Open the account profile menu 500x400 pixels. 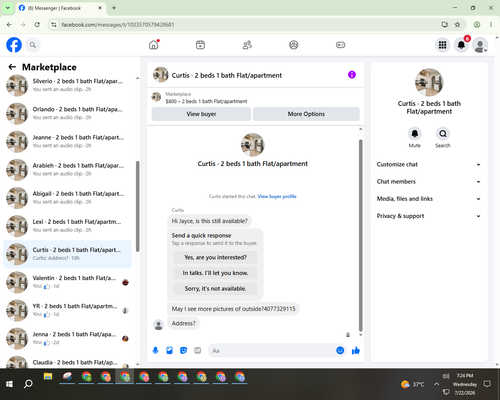tap(480, 45)
